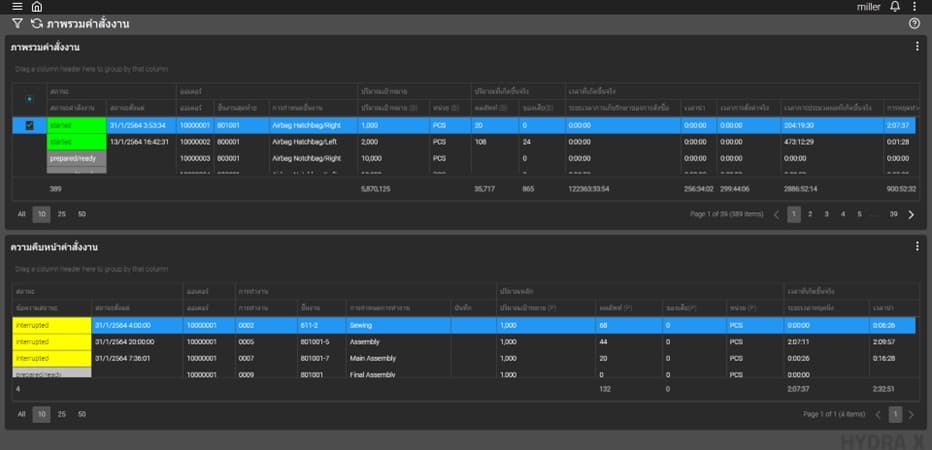This screenshot has width=932, height=450.
Task: Click the date cell 31/1/2564 3:53:34
Action: [x=141, y=125]
